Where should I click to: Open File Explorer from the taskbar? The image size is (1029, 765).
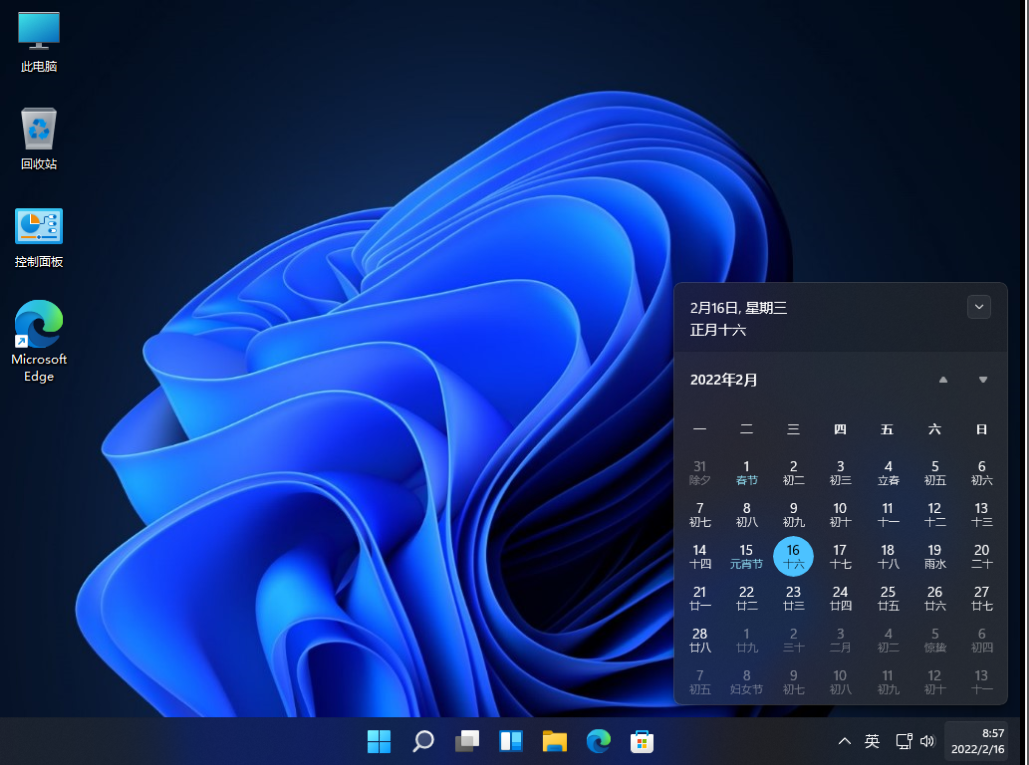click(x=554, y=741)
